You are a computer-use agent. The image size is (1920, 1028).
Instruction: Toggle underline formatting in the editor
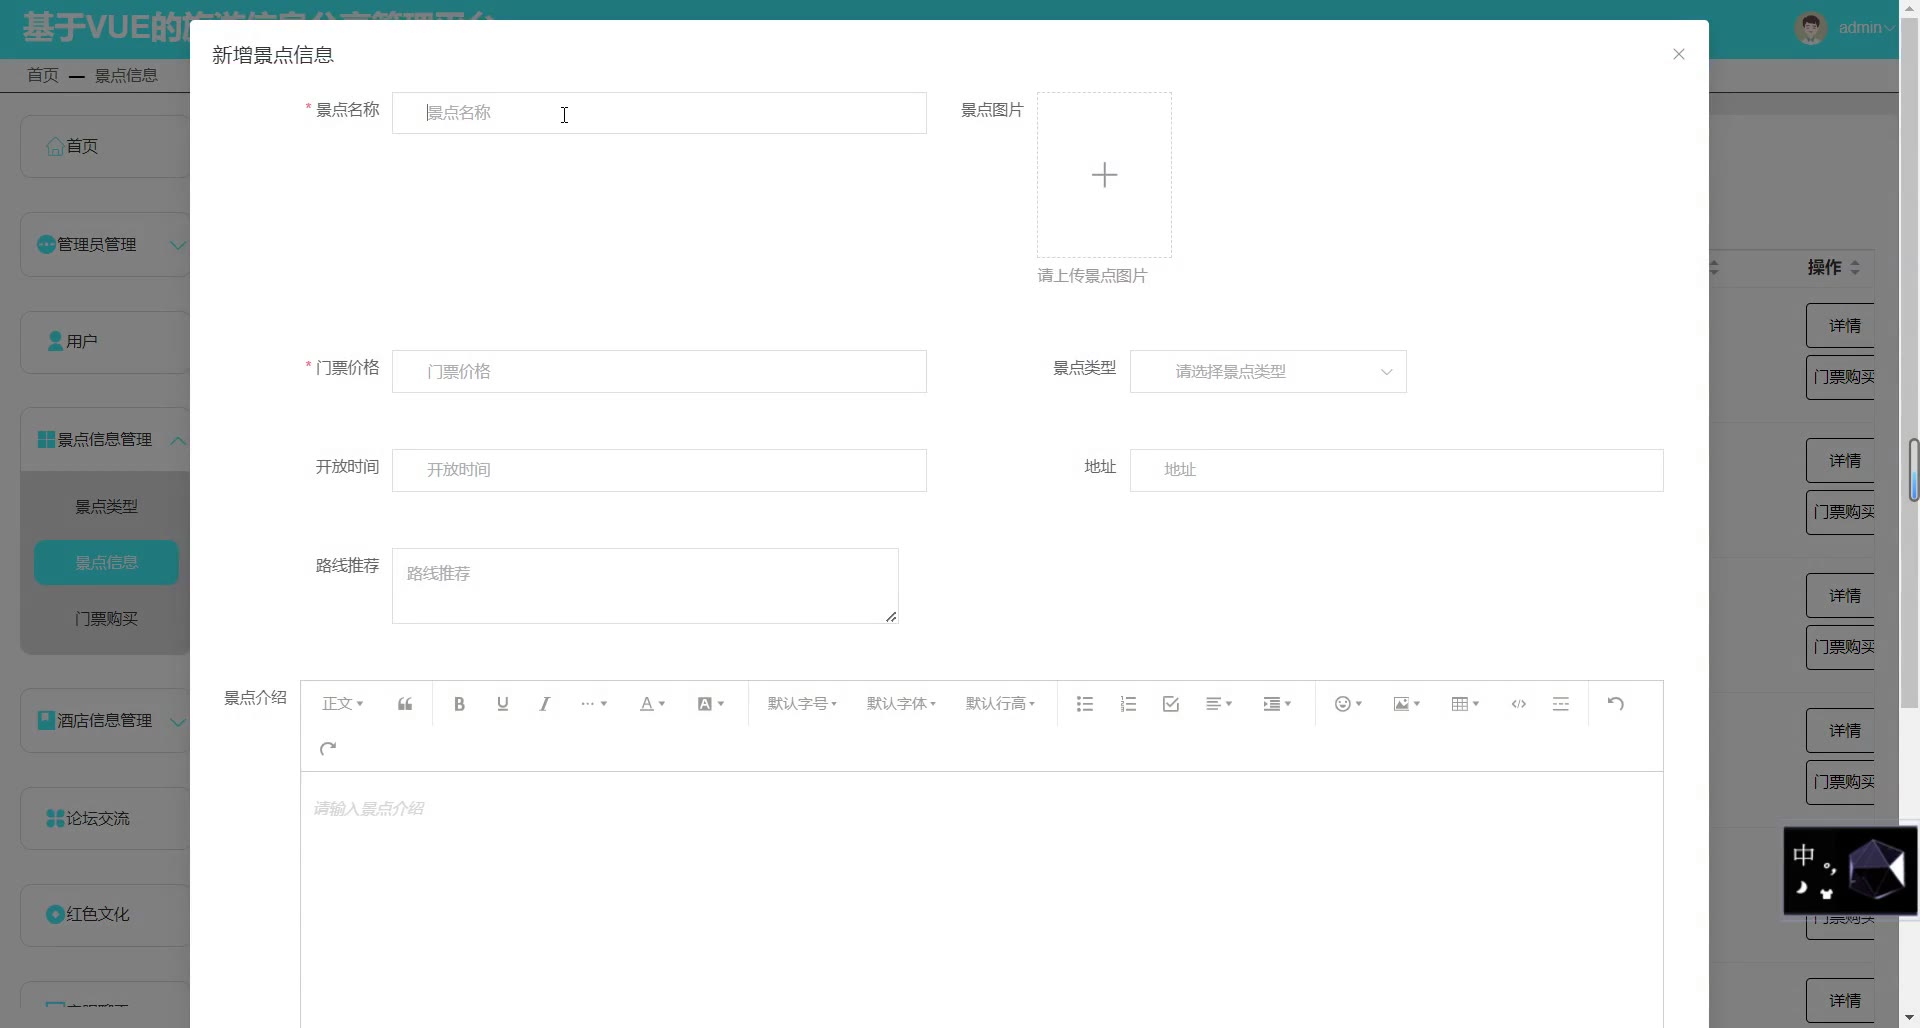502,704
